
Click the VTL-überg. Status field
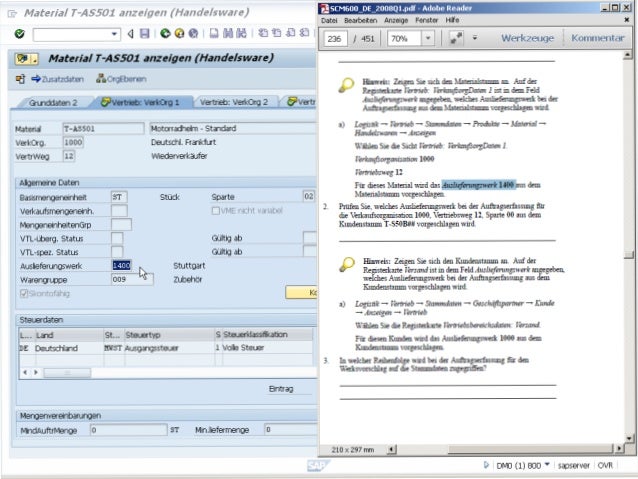[117, 238]
